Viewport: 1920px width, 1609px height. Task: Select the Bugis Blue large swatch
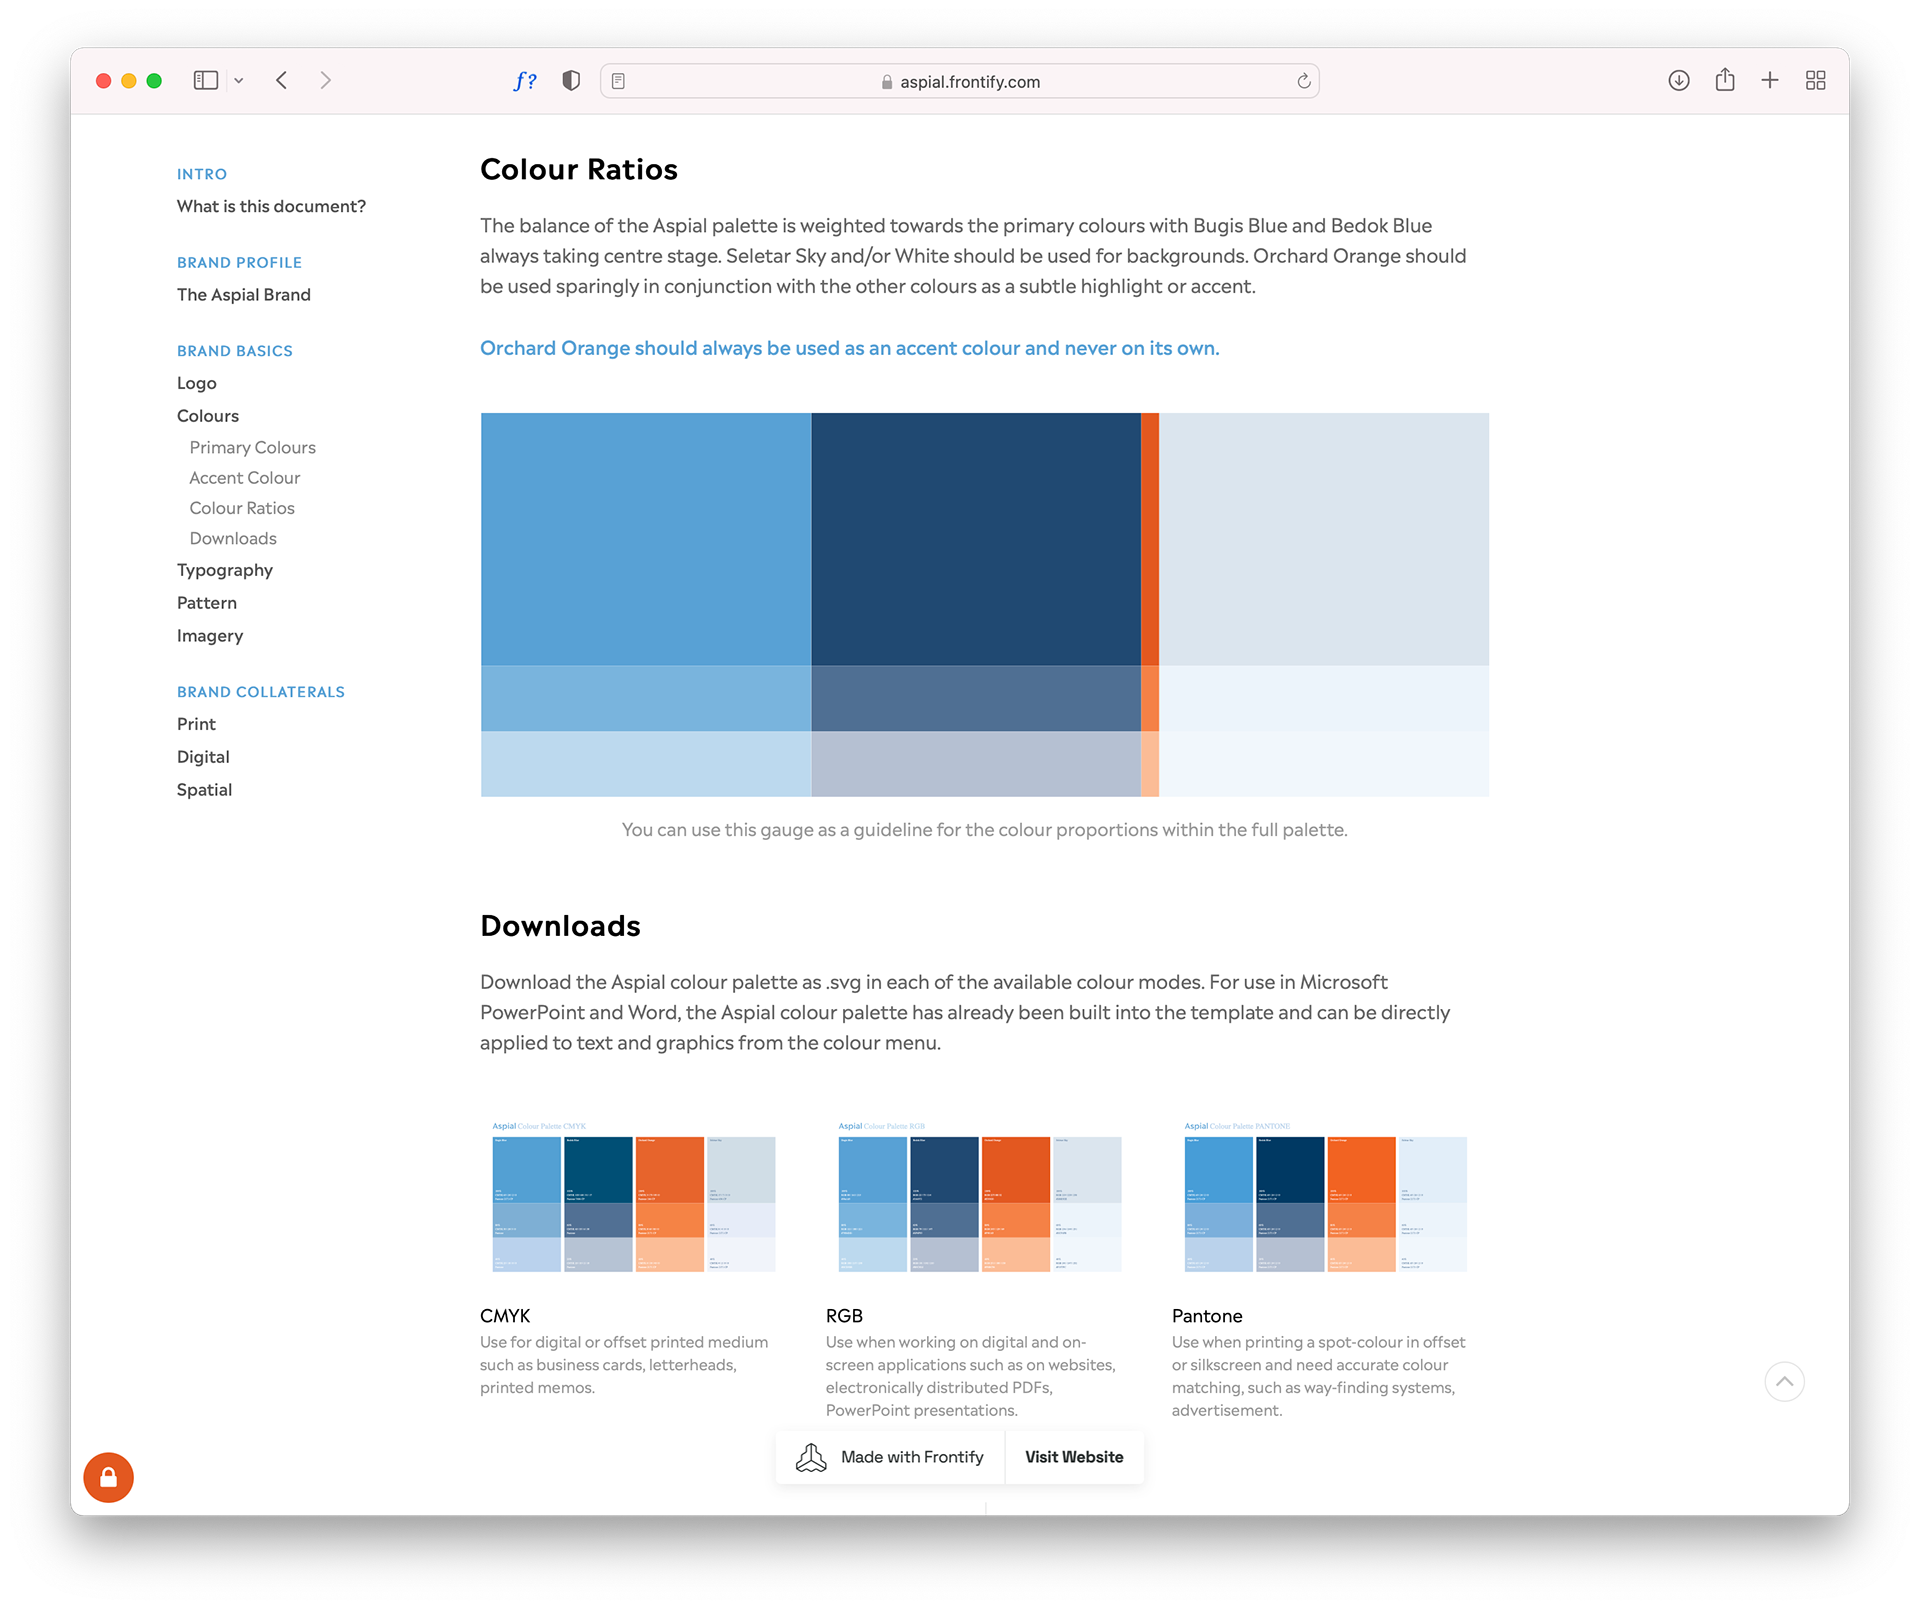click(x=646, y=539)
